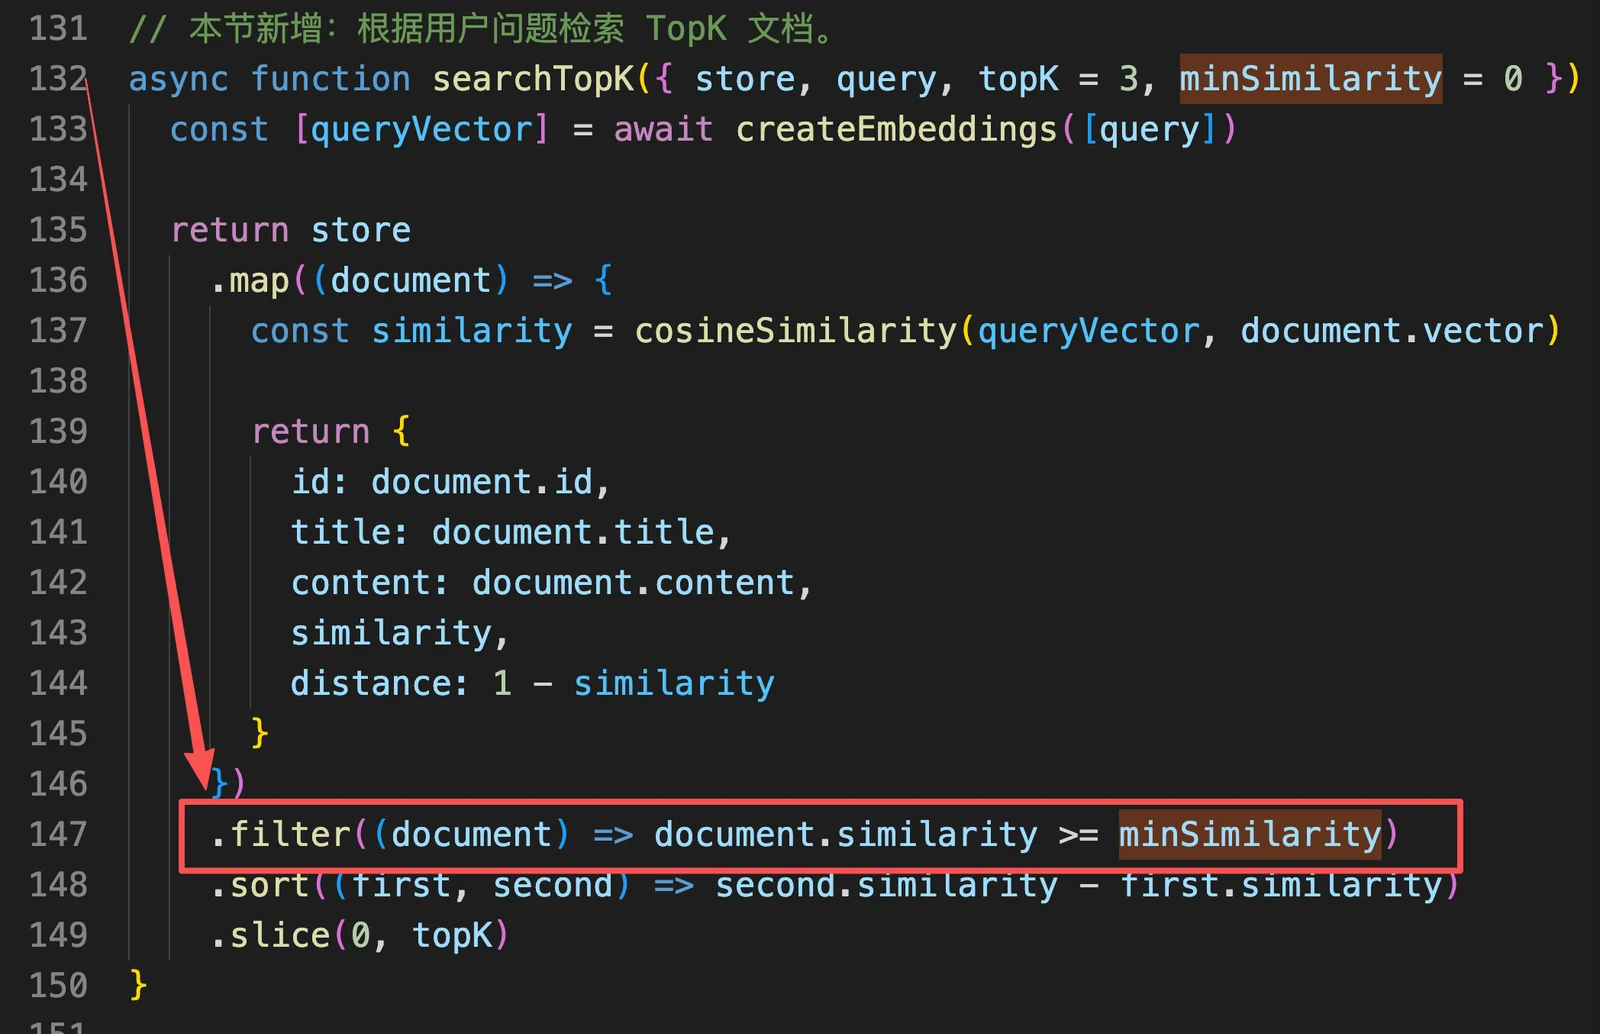Click the createEmbeddings function call

tap(897, 129)
